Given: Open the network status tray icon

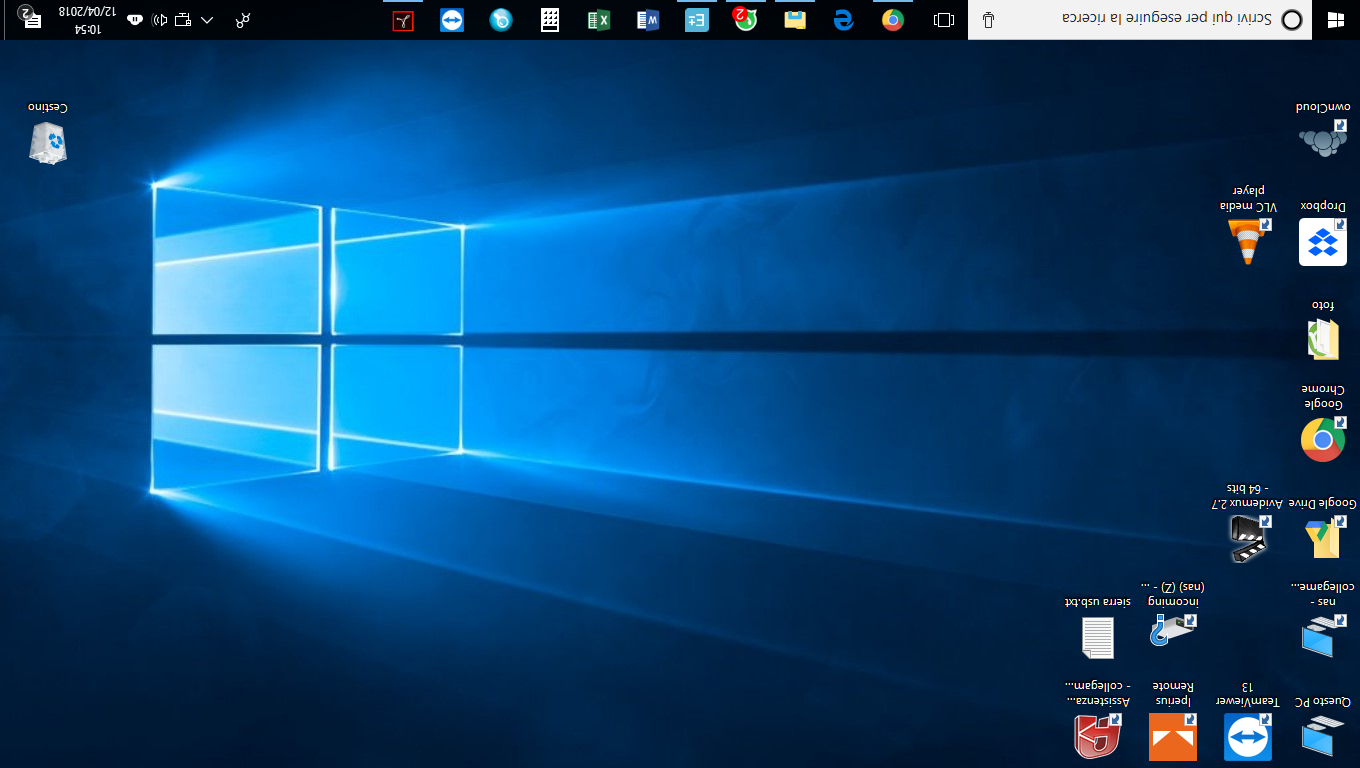Looking at the screenshot, I should pyautogui.click(x=183, y=20).
